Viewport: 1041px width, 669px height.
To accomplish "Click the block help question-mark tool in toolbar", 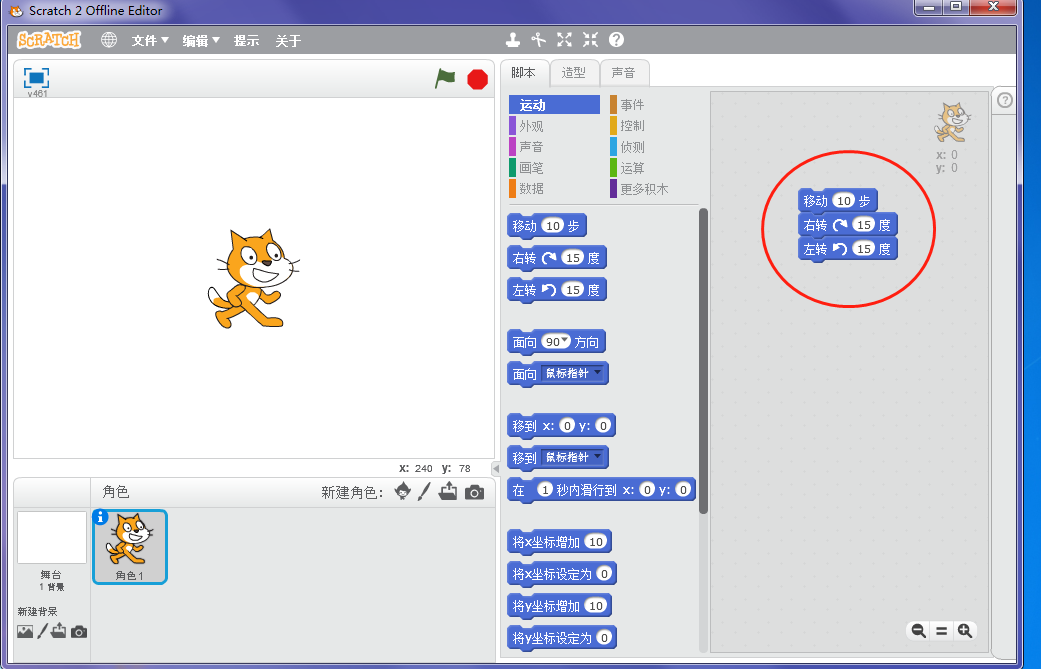I will (616, 40).
